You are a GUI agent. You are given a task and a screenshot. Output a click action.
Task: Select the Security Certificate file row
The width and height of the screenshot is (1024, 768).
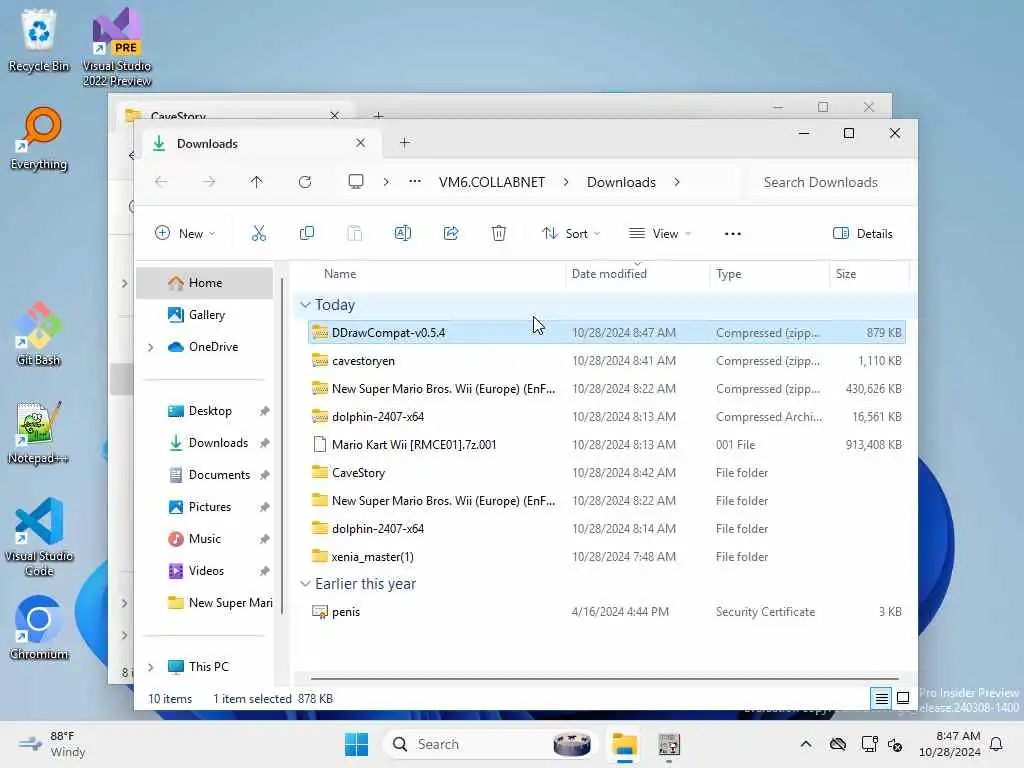tap(606, 612)
